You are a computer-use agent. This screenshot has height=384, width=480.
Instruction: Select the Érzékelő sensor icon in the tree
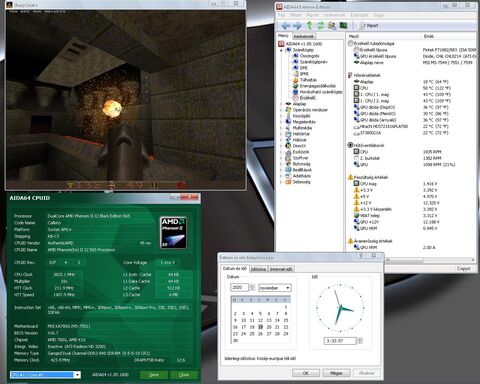click(295, 98)
